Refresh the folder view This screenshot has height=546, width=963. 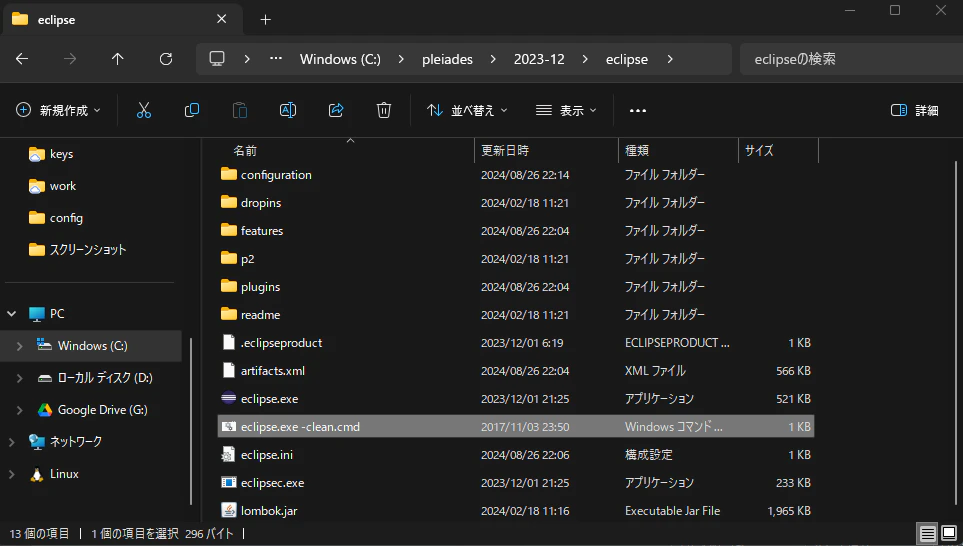pos(166,59)
